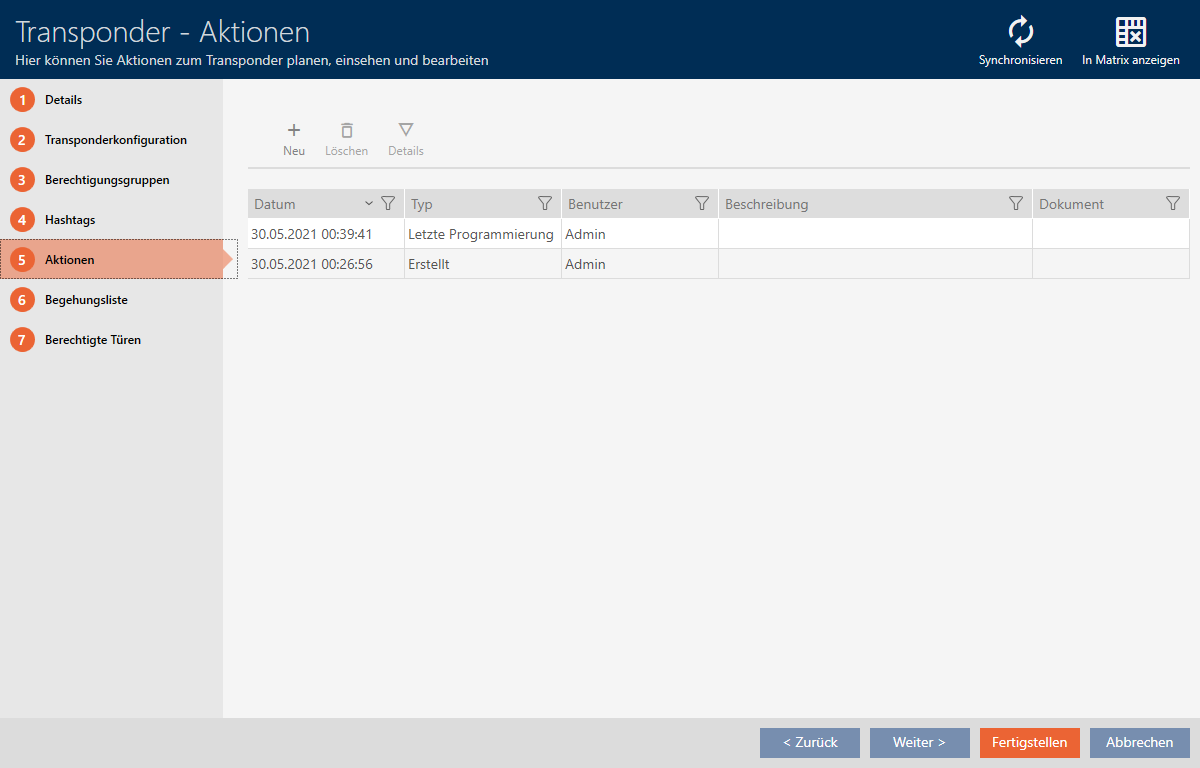
Task: Go to step 1 Details
Action: [63, 100]
